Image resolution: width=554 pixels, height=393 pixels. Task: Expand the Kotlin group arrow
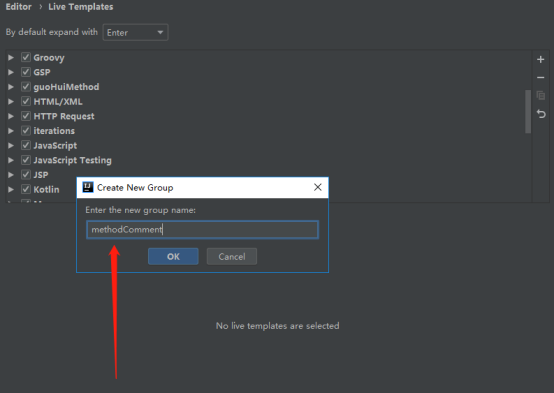(x=11, y=189)
